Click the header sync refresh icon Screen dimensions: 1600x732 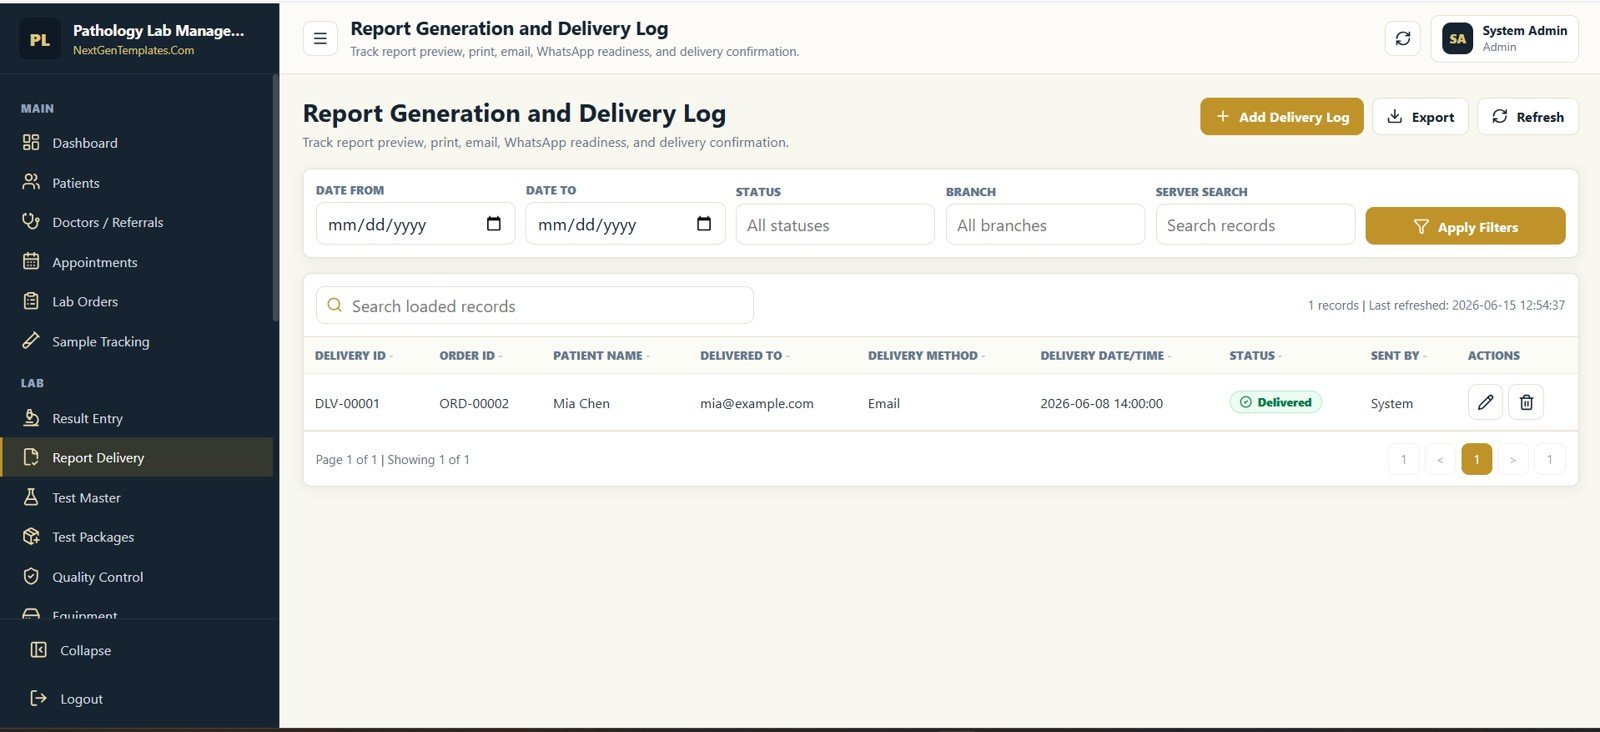click(1403, 38)
